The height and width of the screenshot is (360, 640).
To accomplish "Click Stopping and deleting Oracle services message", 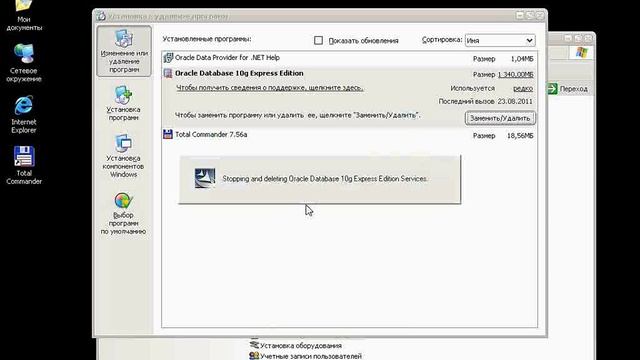I will coord(324,179).
